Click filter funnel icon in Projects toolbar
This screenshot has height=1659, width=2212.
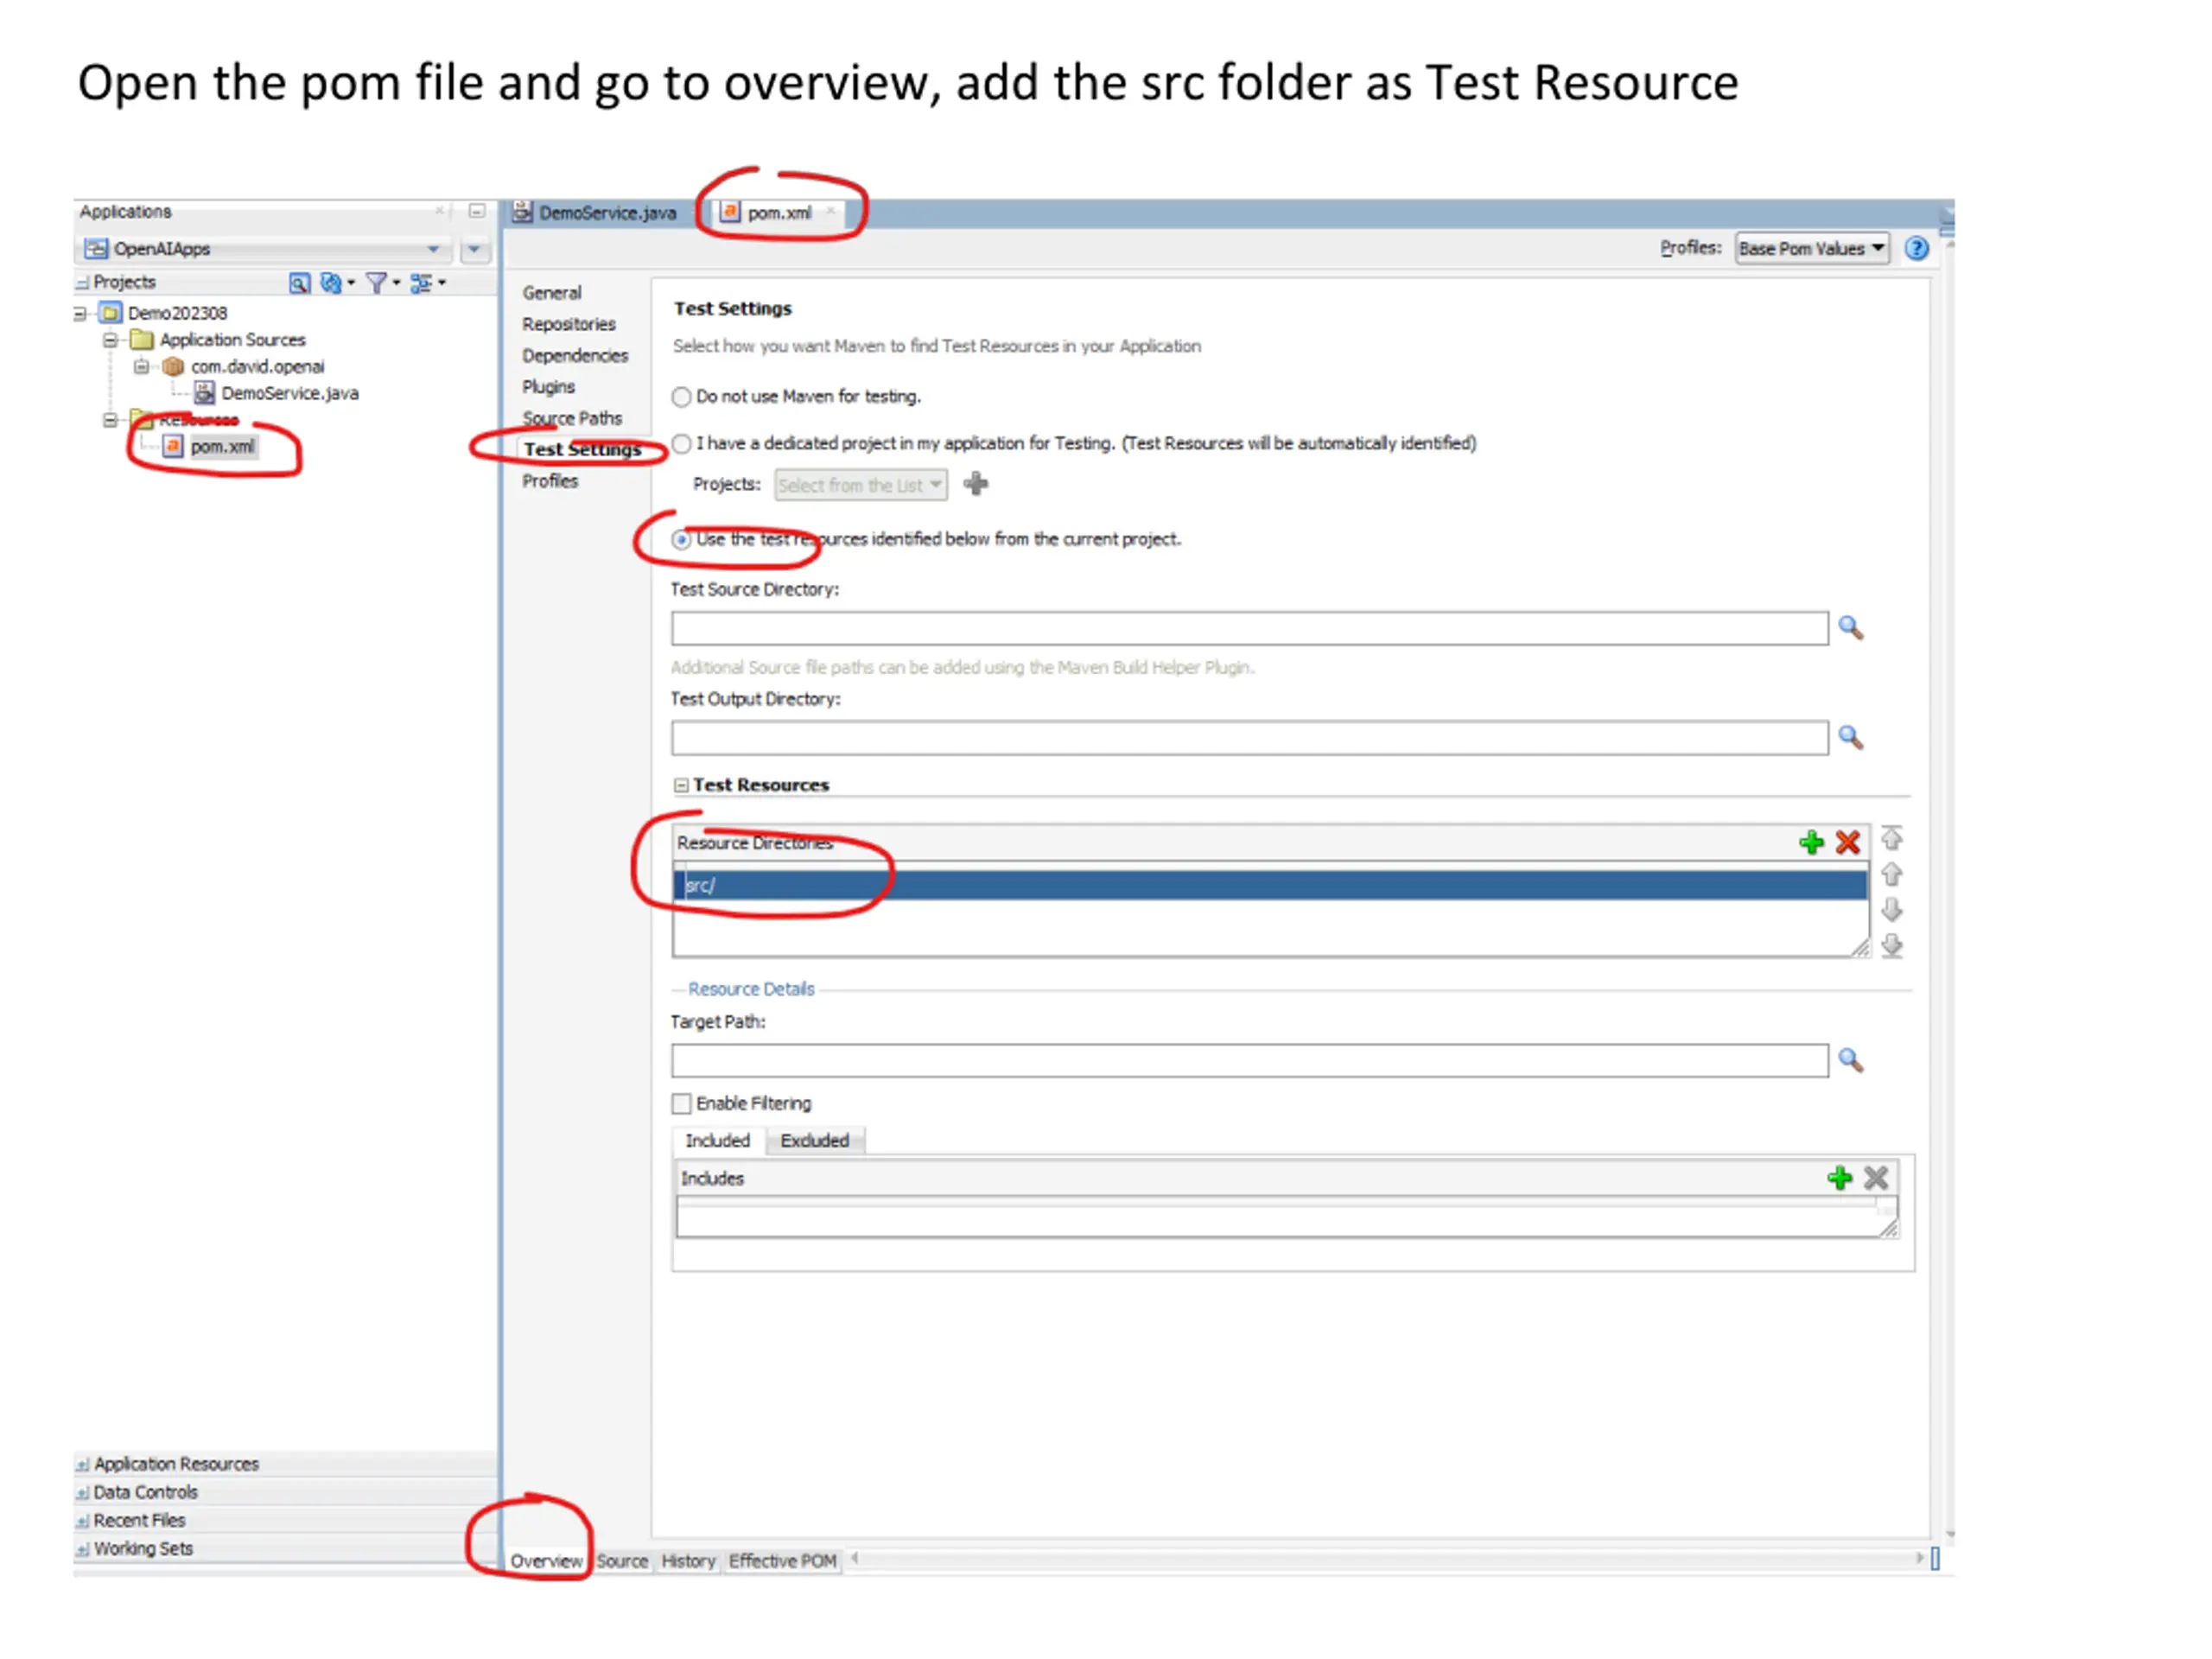(x=377, y=283)
